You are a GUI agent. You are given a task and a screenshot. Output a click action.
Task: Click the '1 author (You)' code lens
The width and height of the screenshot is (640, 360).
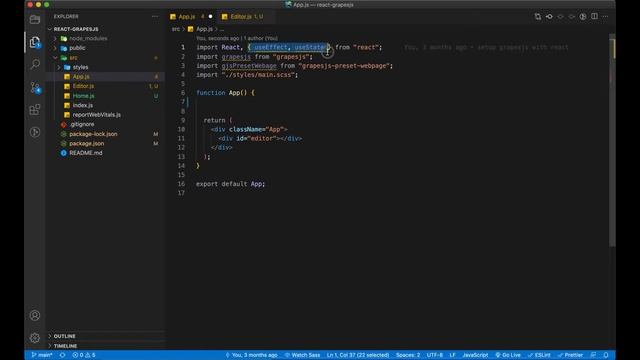(x=261, y=38)
